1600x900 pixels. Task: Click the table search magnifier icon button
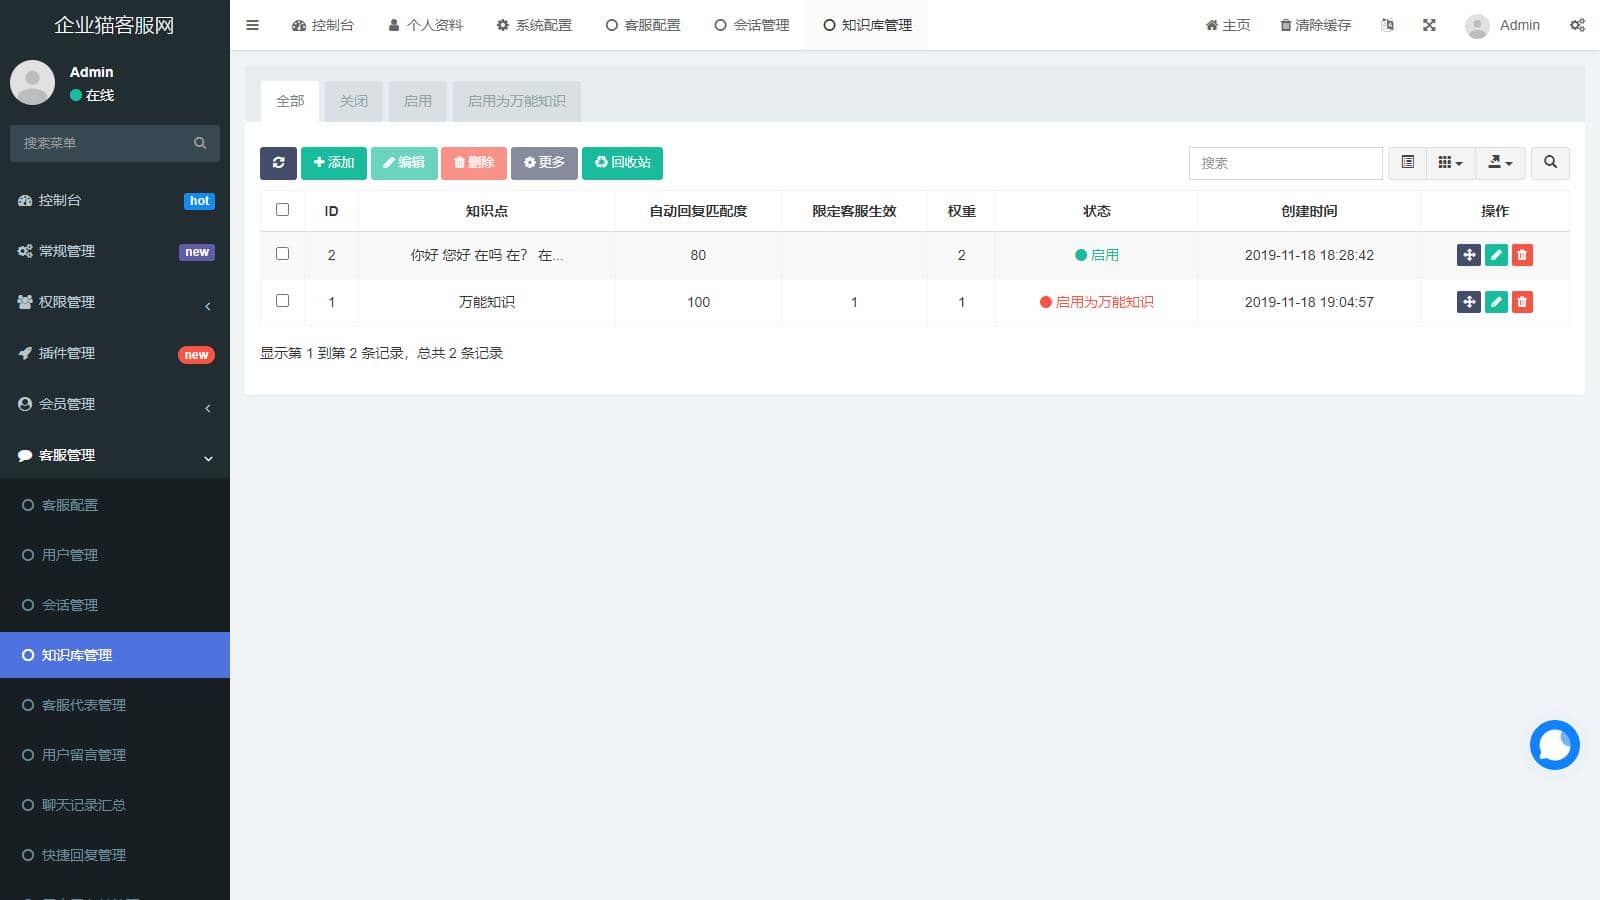pyautogui.click(x=1550, y=163)
